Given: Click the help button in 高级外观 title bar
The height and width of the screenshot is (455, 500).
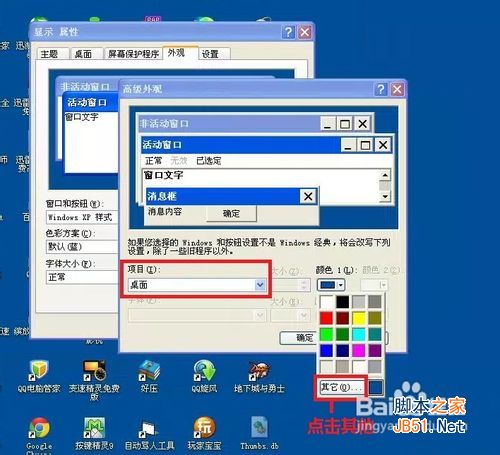Looking at the screenshot, I should click(x=380, y=89).
